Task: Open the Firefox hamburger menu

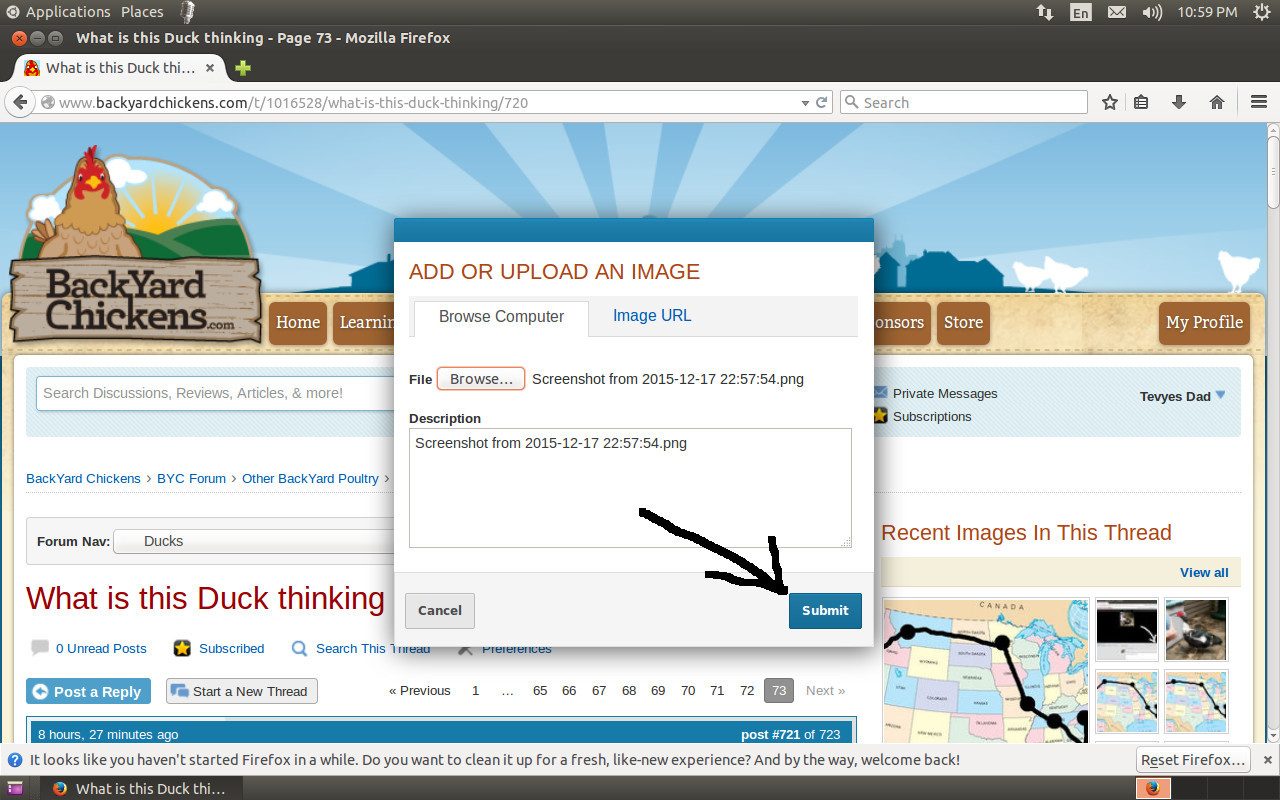Action: (1259, 102)
